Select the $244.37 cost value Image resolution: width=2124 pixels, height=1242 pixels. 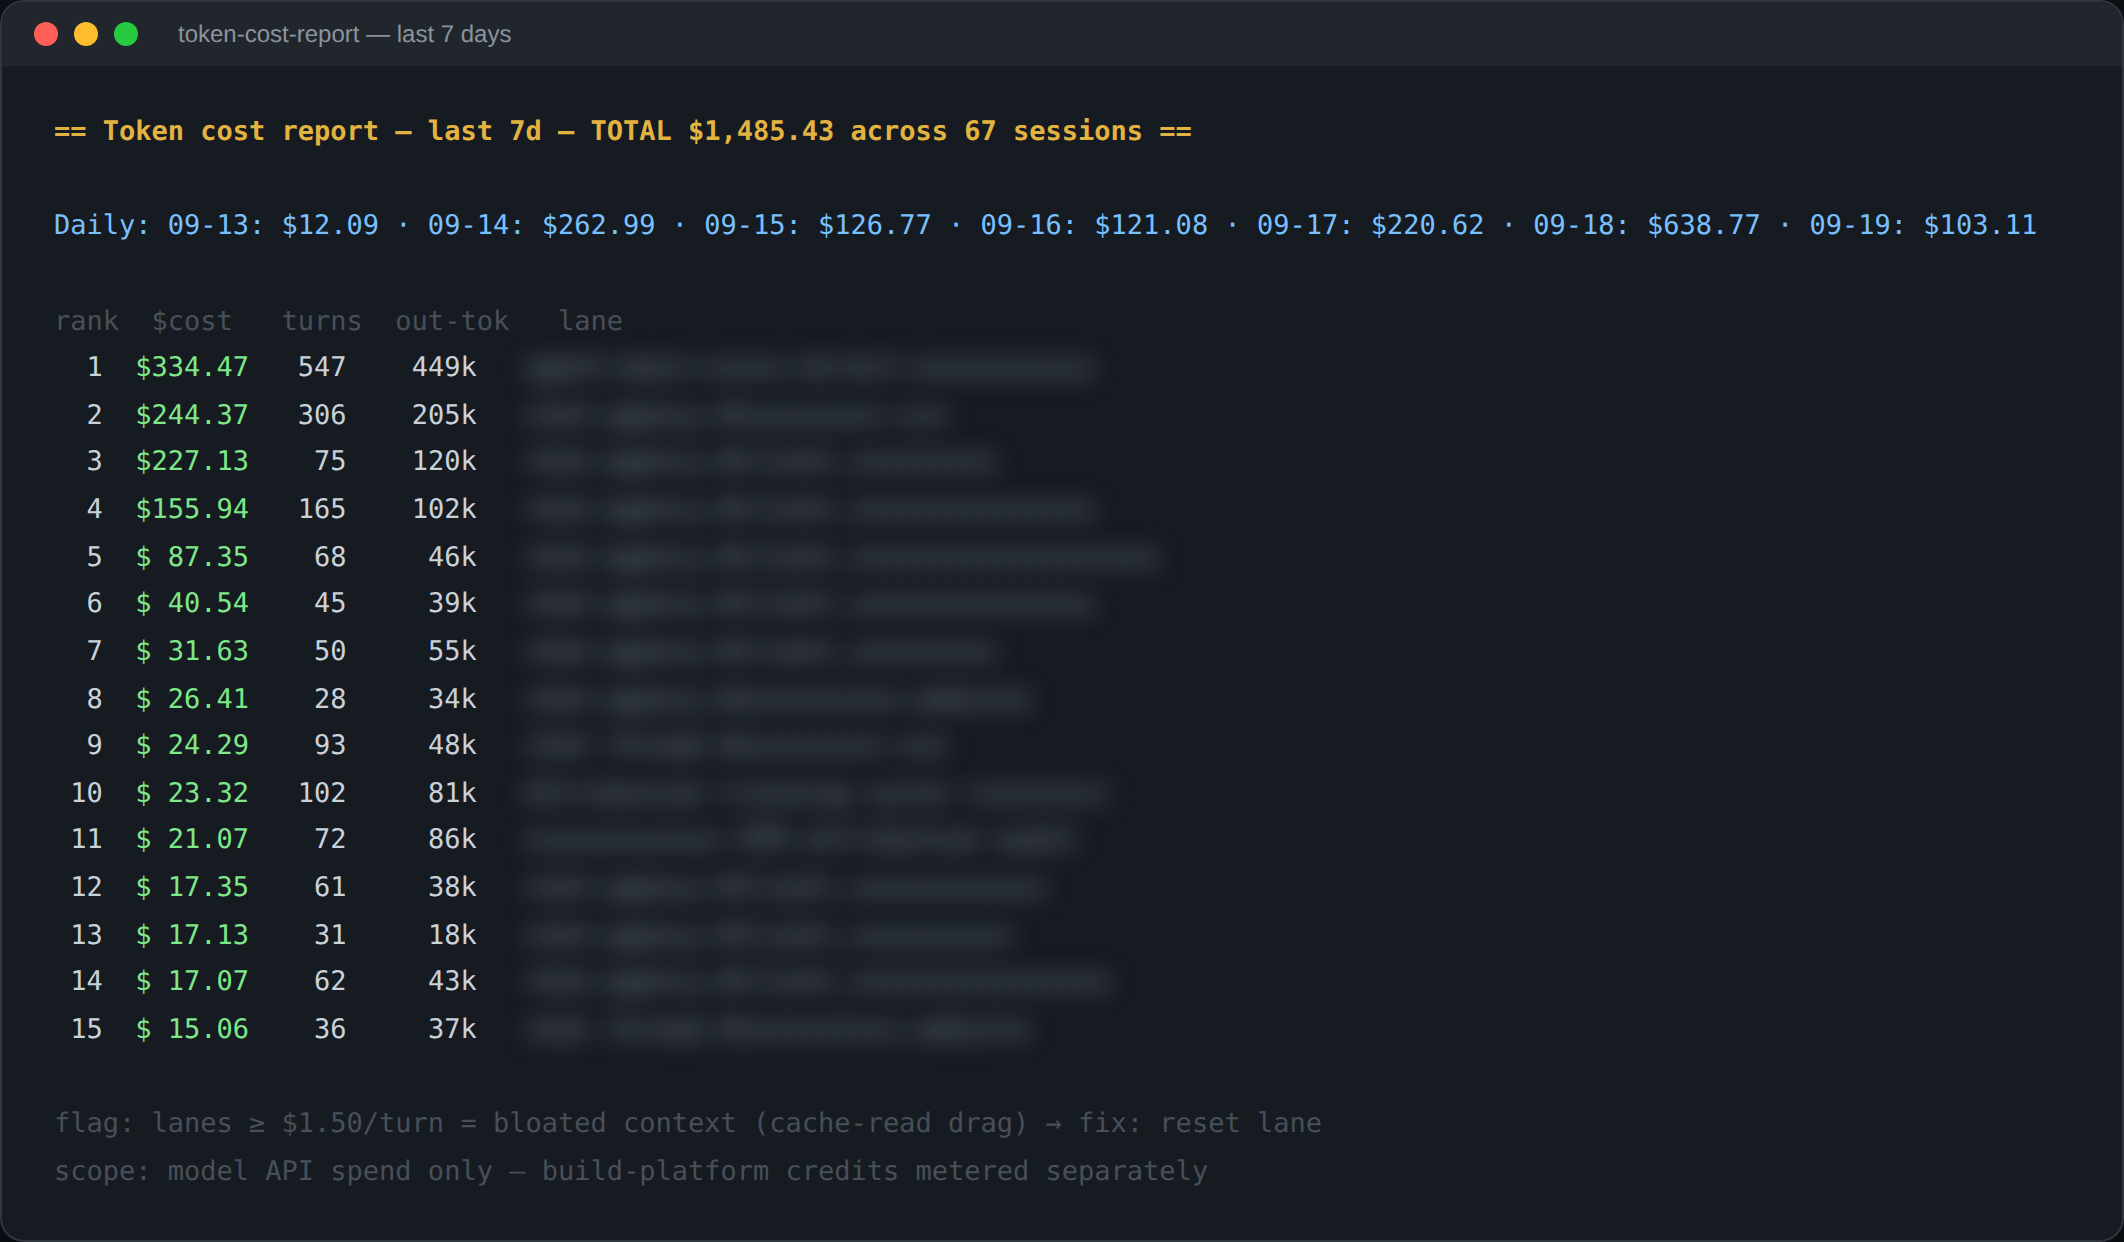[192, 415]
